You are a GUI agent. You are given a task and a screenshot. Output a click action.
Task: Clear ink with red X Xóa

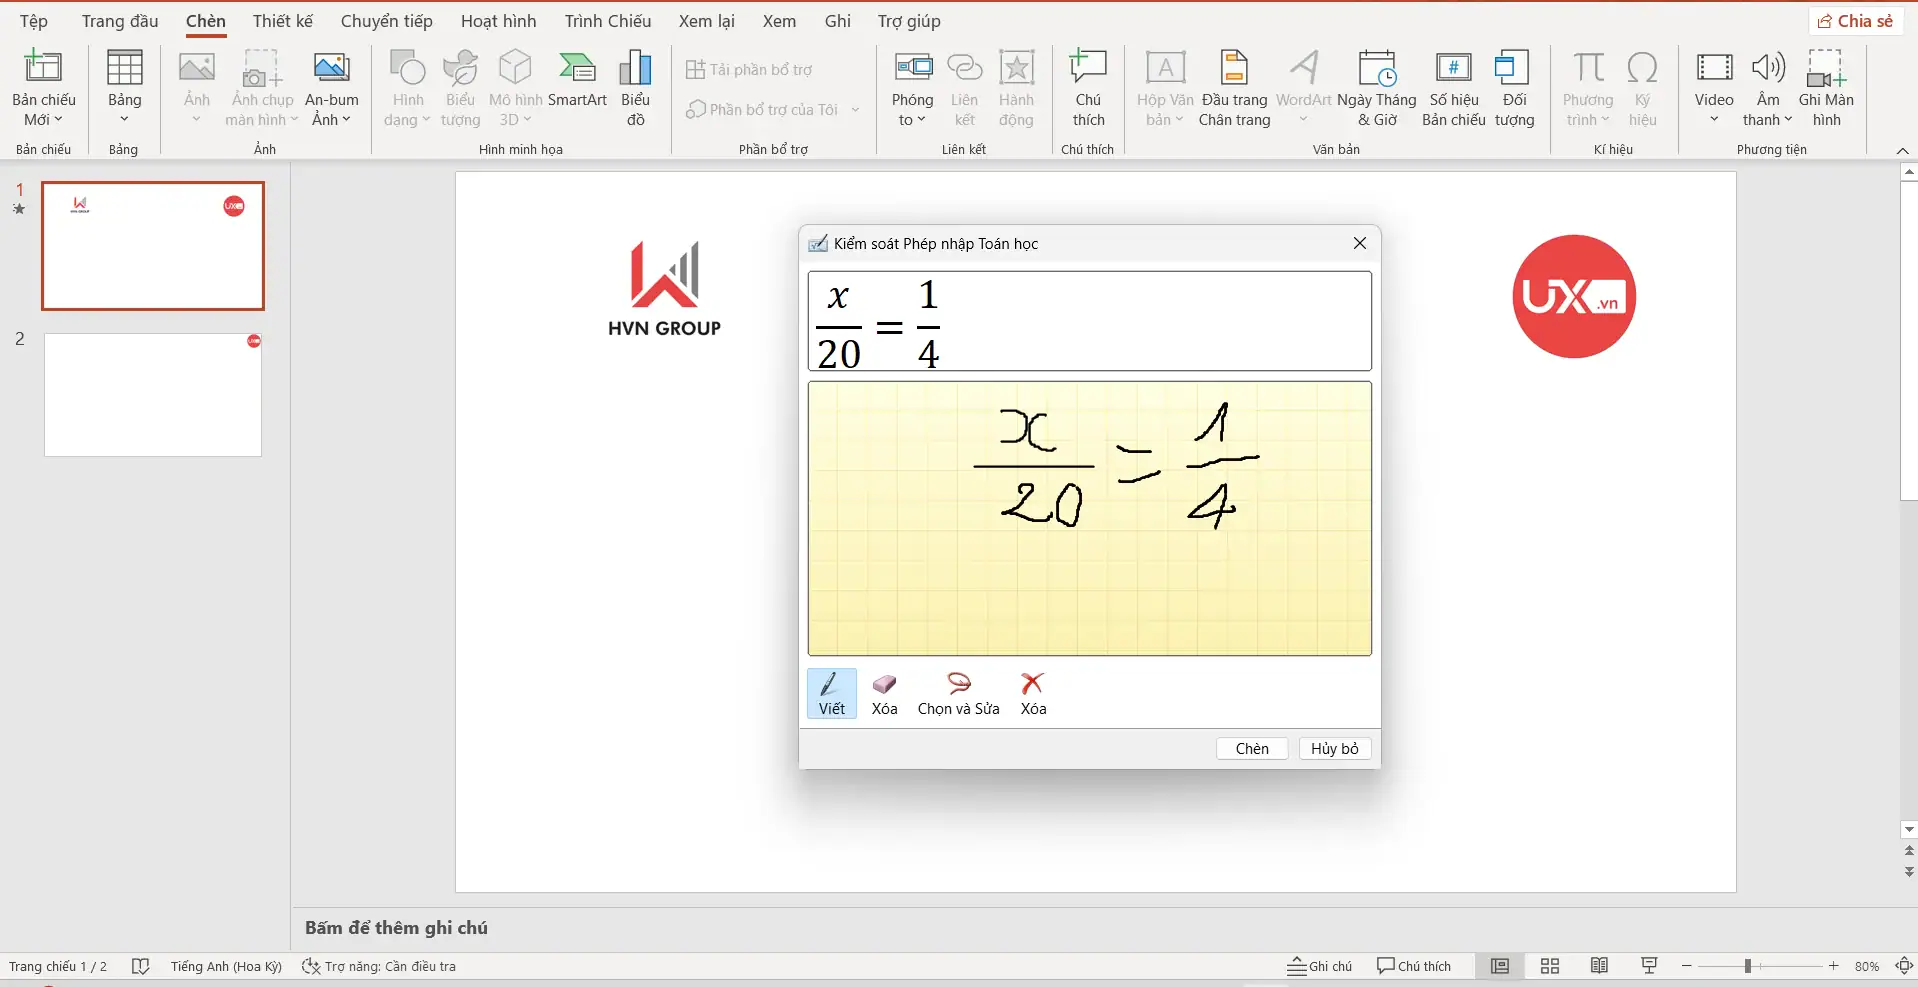[x=1033, y=693]
